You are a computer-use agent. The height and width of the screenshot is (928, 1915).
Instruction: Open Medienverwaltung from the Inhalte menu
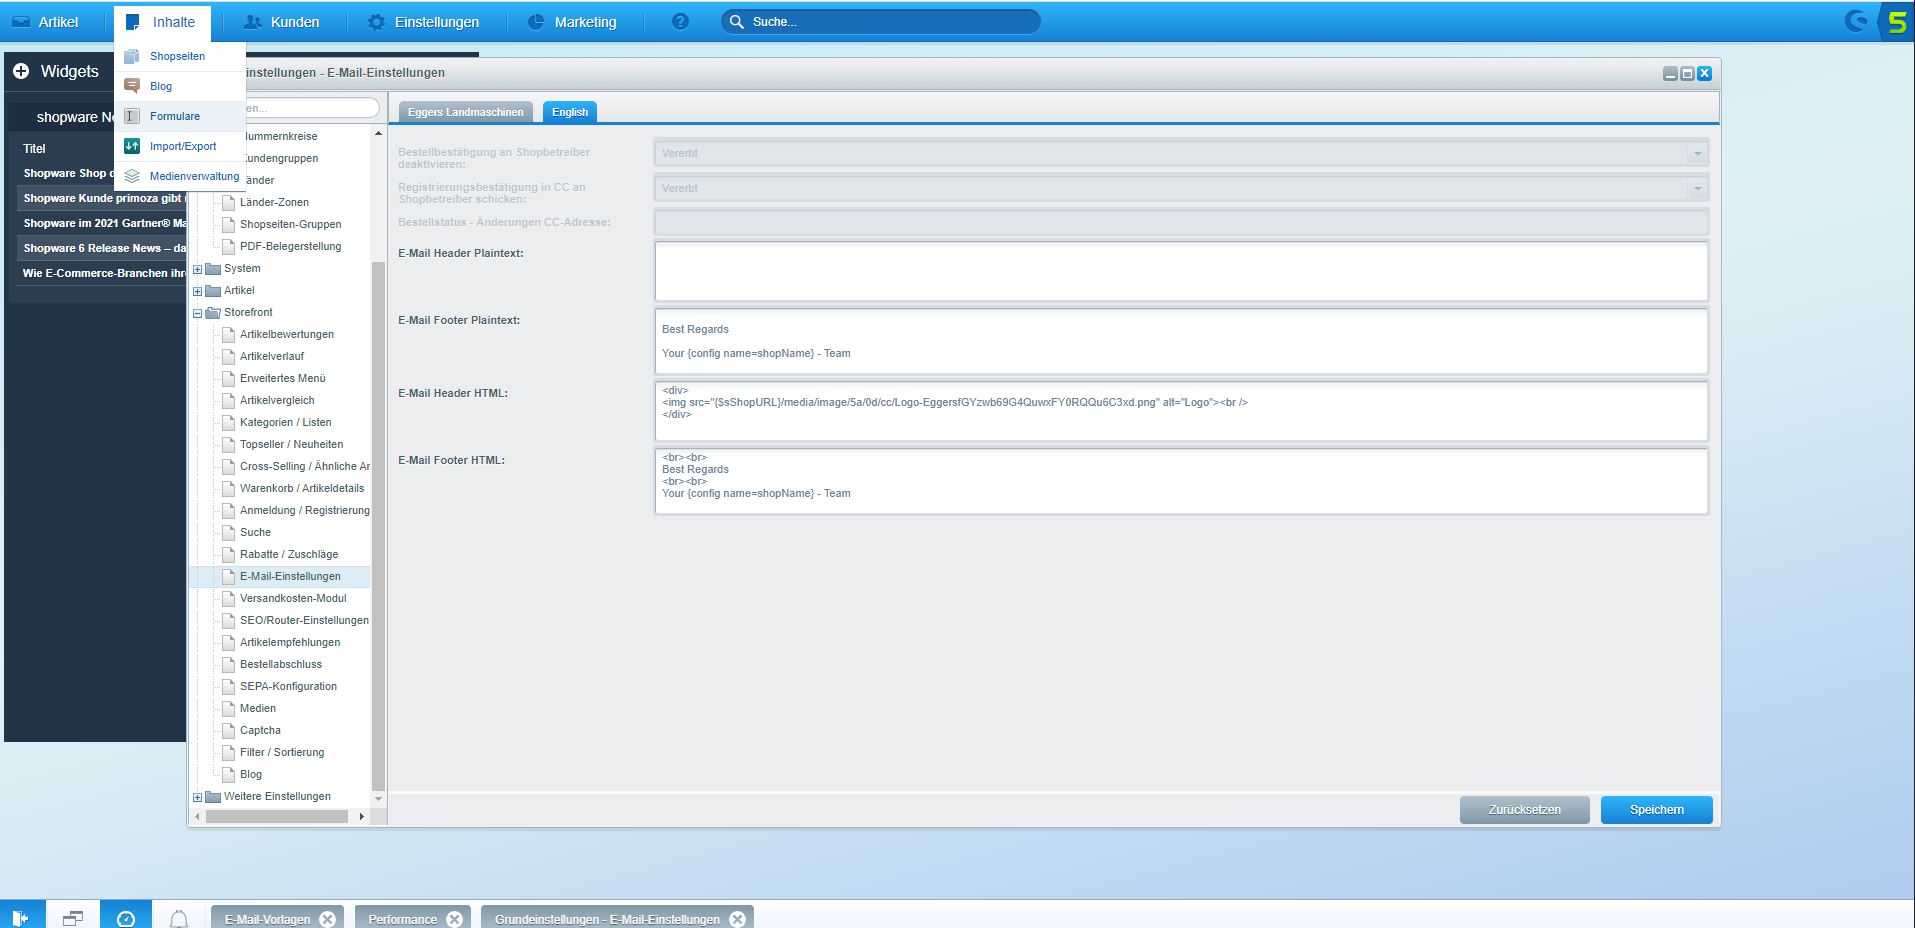194,176
